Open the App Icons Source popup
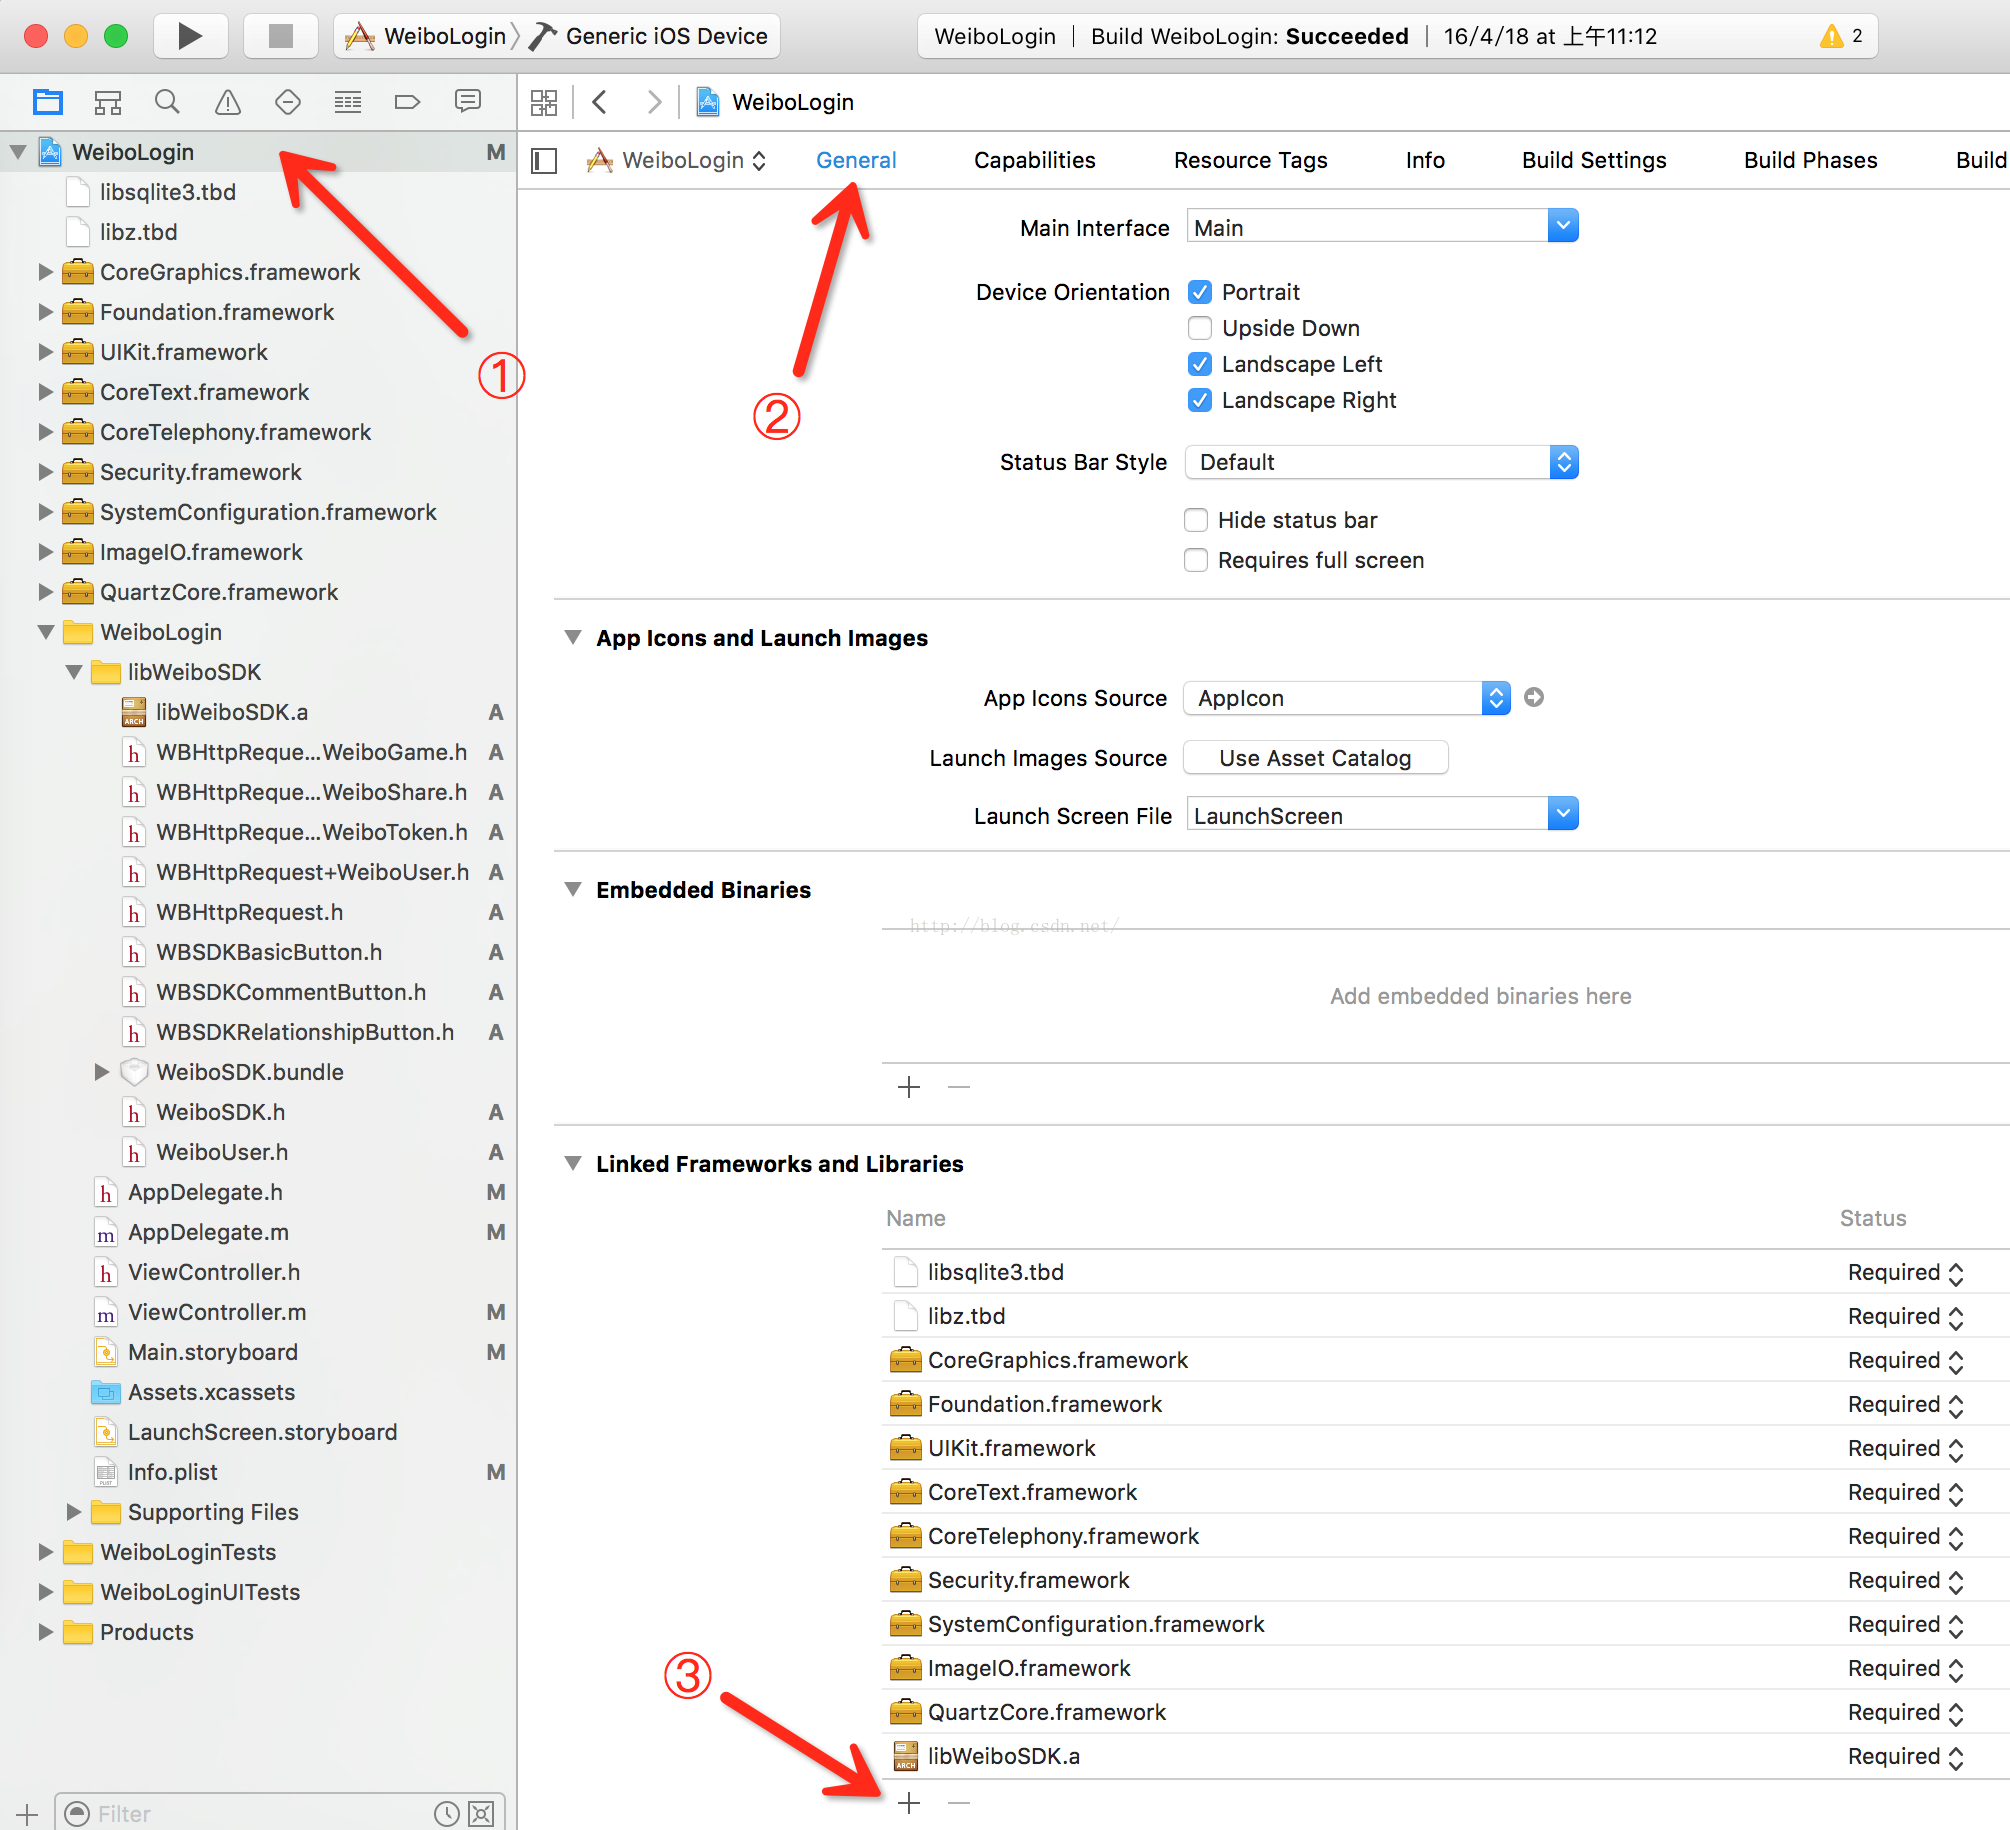This screenshot has width=2010, height=1830. (x=1347, y=698)
